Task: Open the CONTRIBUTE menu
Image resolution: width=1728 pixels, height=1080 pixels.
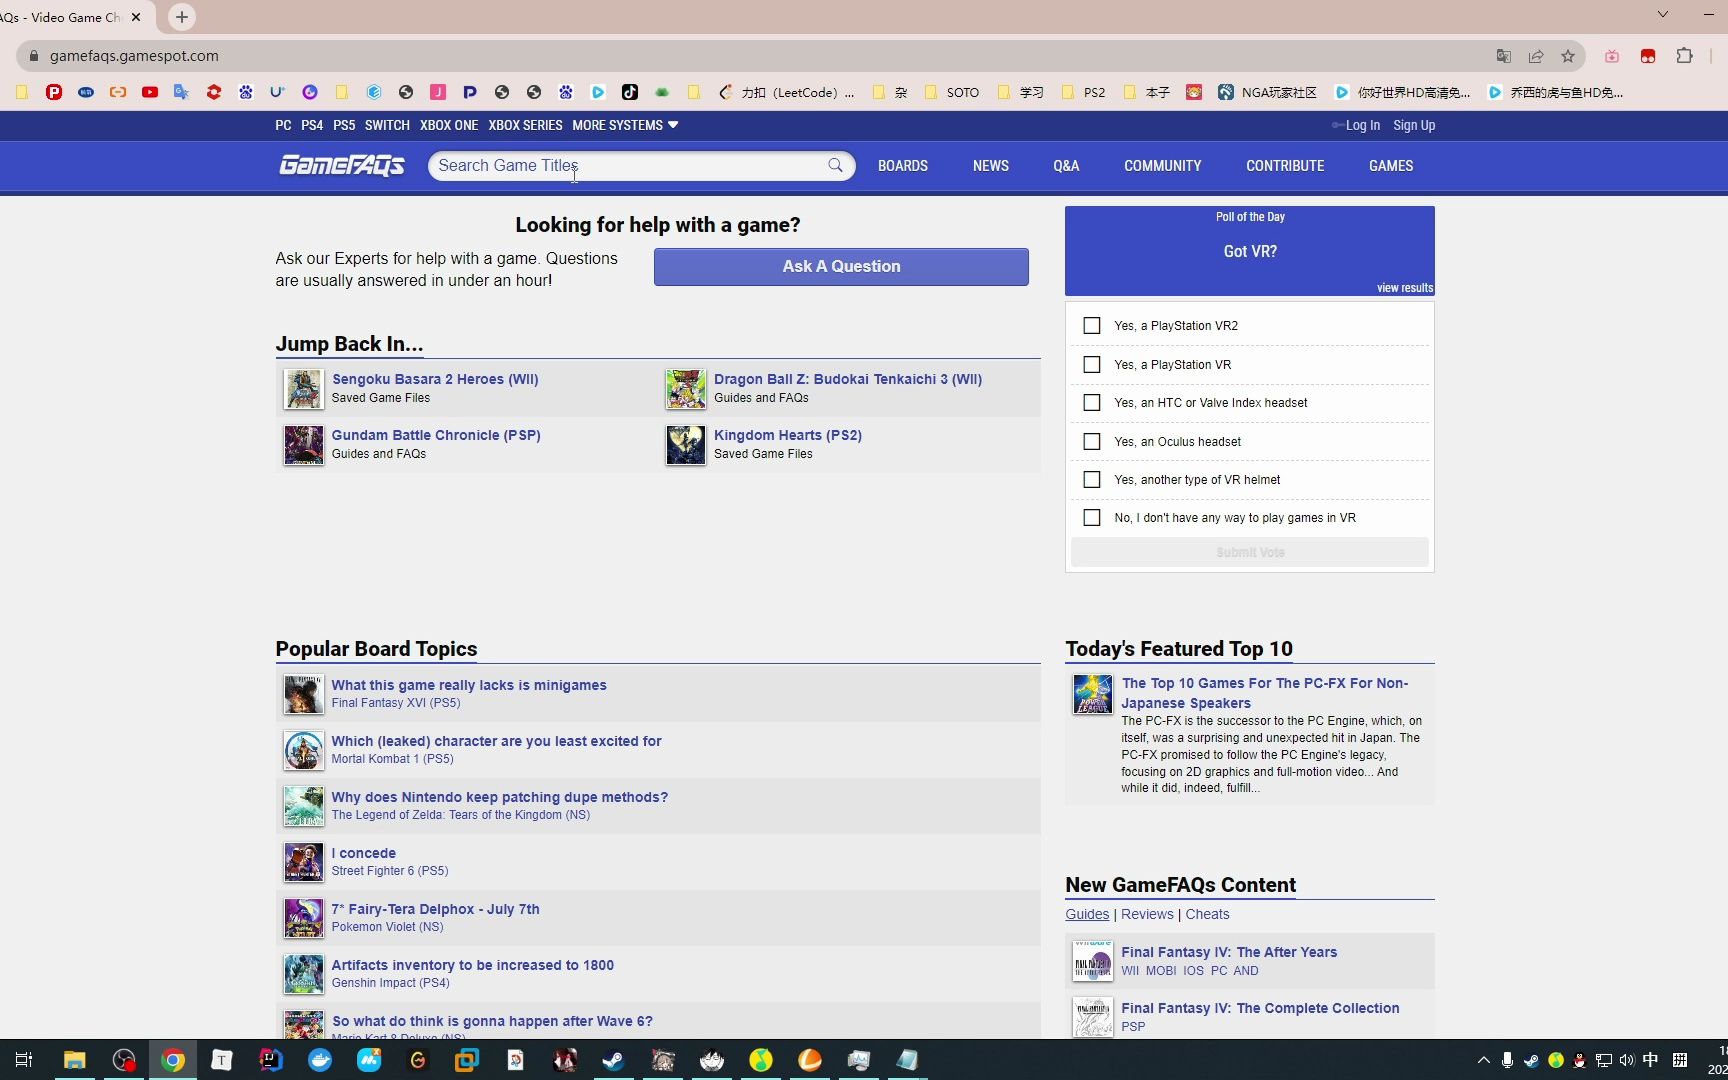Action: (x=1285, y=166)
